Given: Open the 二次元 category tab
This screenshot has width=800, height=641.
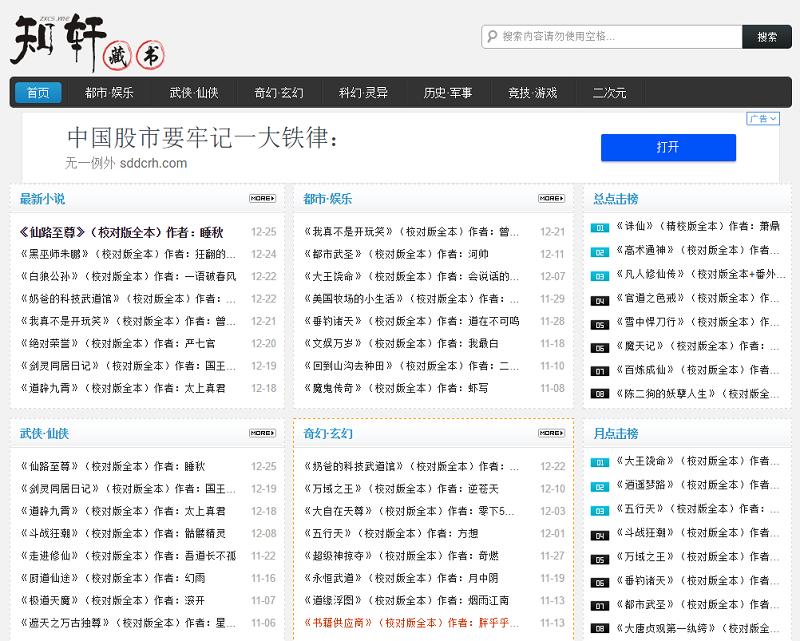Looking at the screenshot, I should tap(611, 92).
